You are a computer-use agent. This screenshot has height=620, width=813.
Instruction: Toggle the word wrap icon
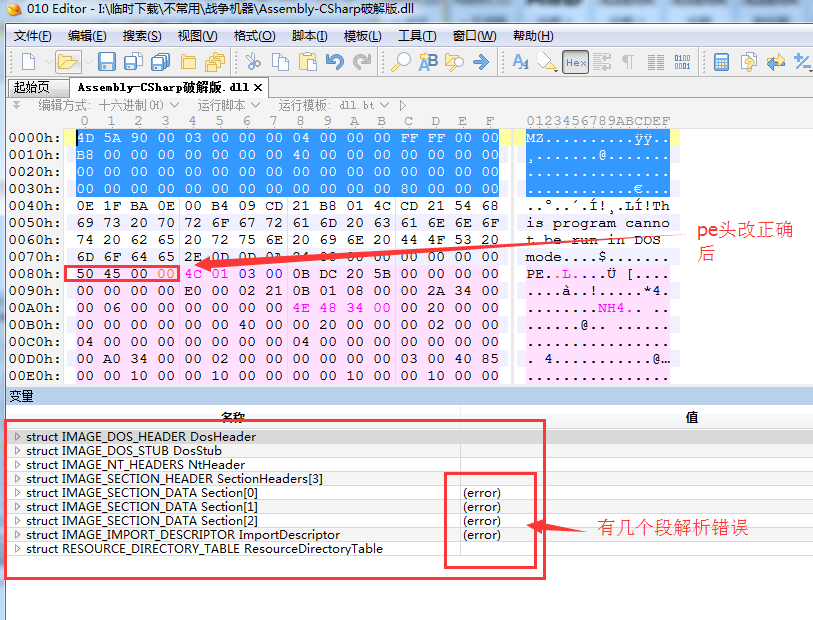tap(602, 62)
